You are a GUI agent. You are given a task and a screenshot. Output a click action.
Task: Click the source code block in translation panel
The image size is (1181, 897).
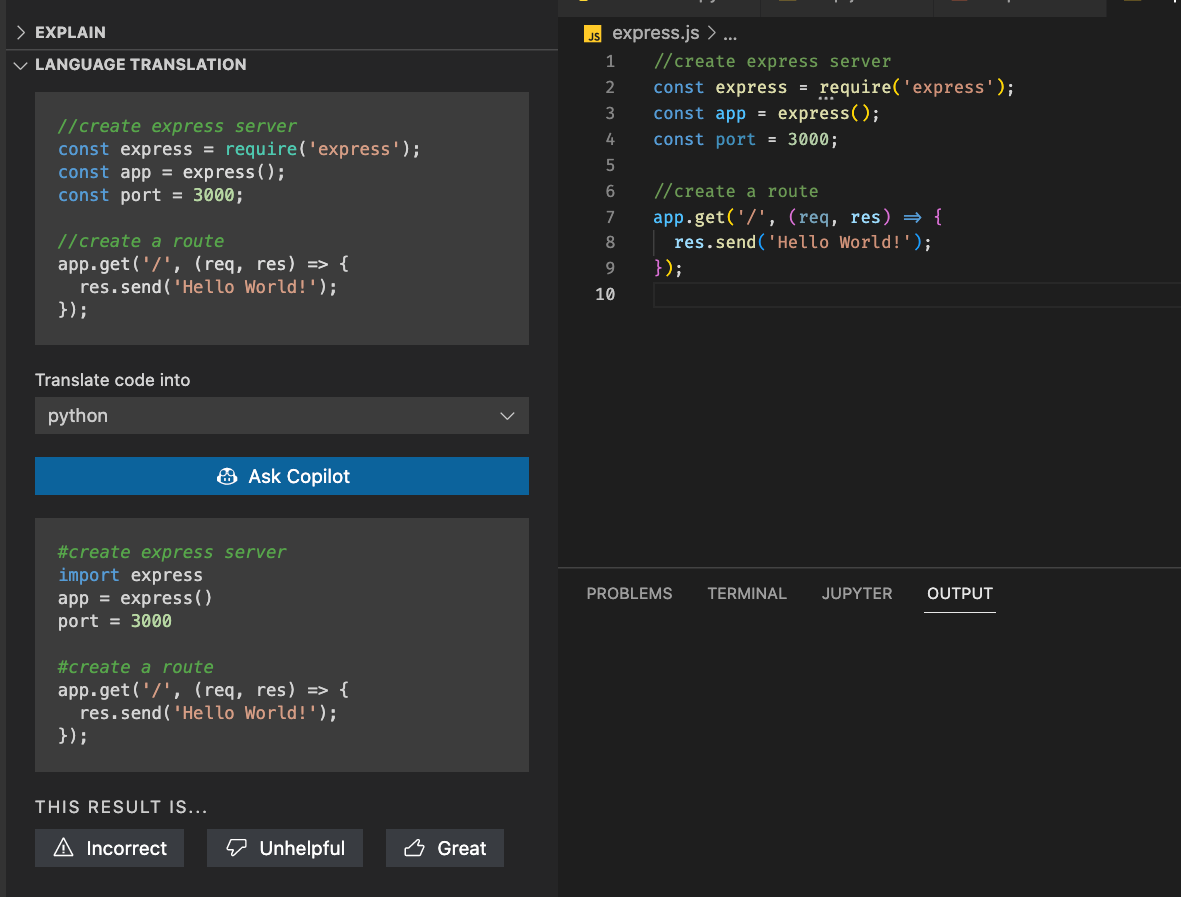pos(282,218)
